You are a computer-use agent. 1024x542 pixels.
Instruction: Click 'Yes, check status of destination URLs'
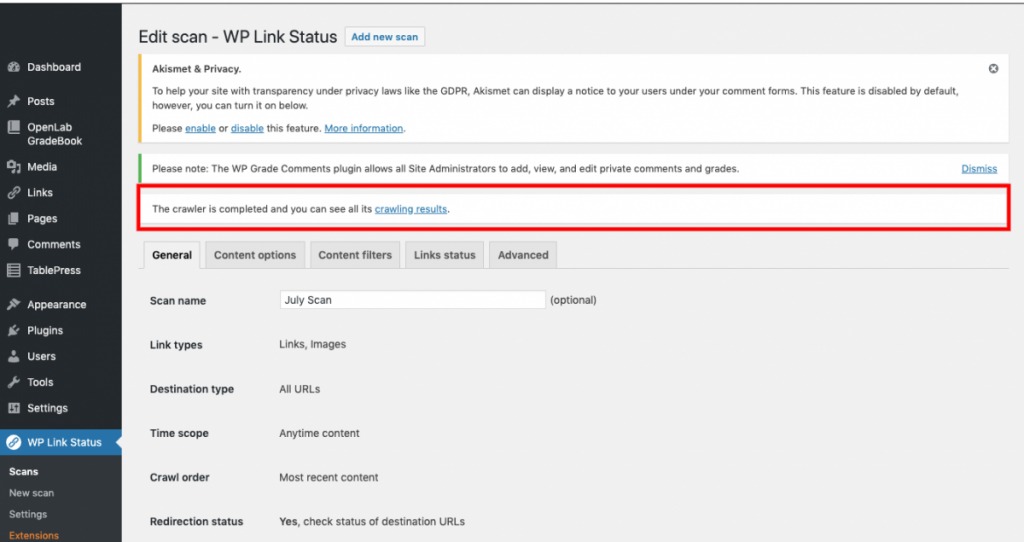(372, 521)
